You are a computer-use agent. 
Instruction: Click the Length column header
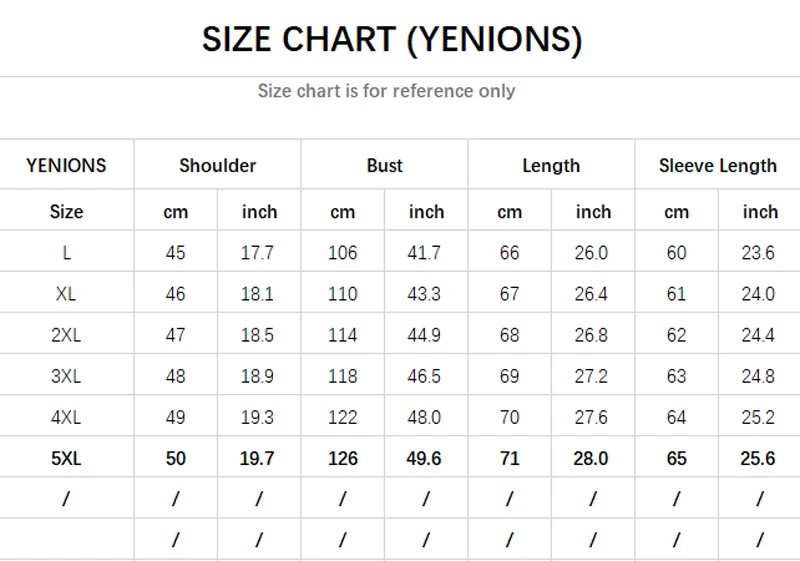(551, 166)
